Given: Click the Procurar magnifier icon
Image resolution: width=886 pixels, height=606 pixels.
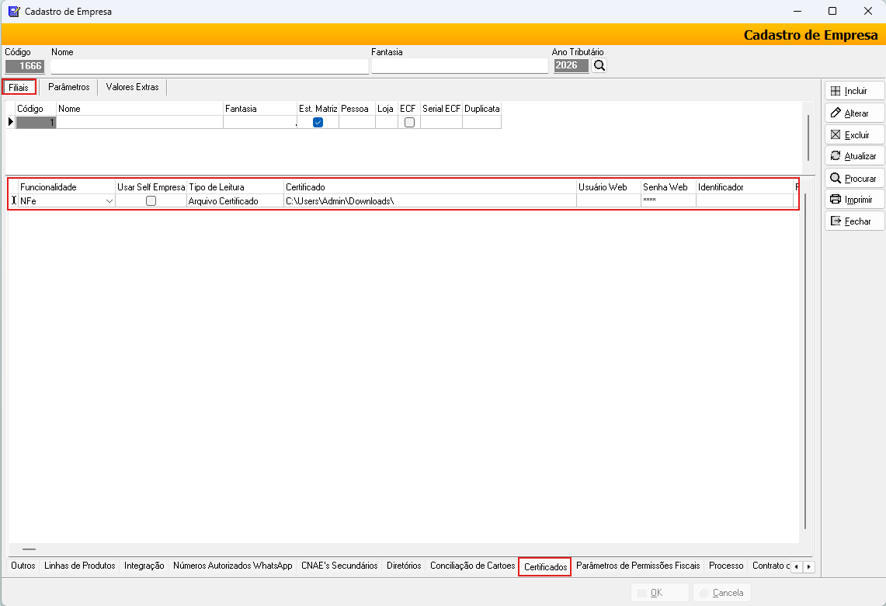Looking at the screenshot, I should click(x=835, y=178).
